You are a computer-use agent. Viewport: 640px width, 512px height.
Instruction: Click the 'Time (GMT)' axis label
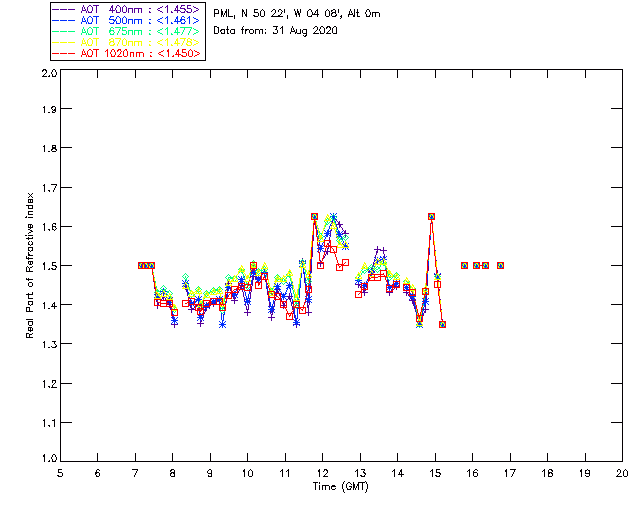point(340,487)
